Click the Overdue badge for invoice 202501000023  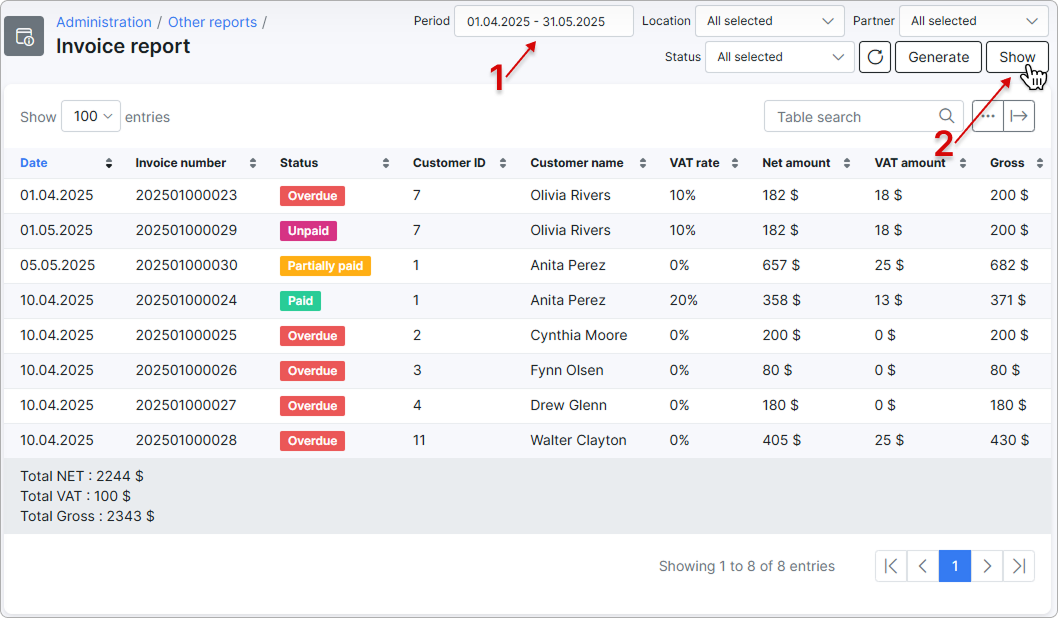tap(312, 196)
